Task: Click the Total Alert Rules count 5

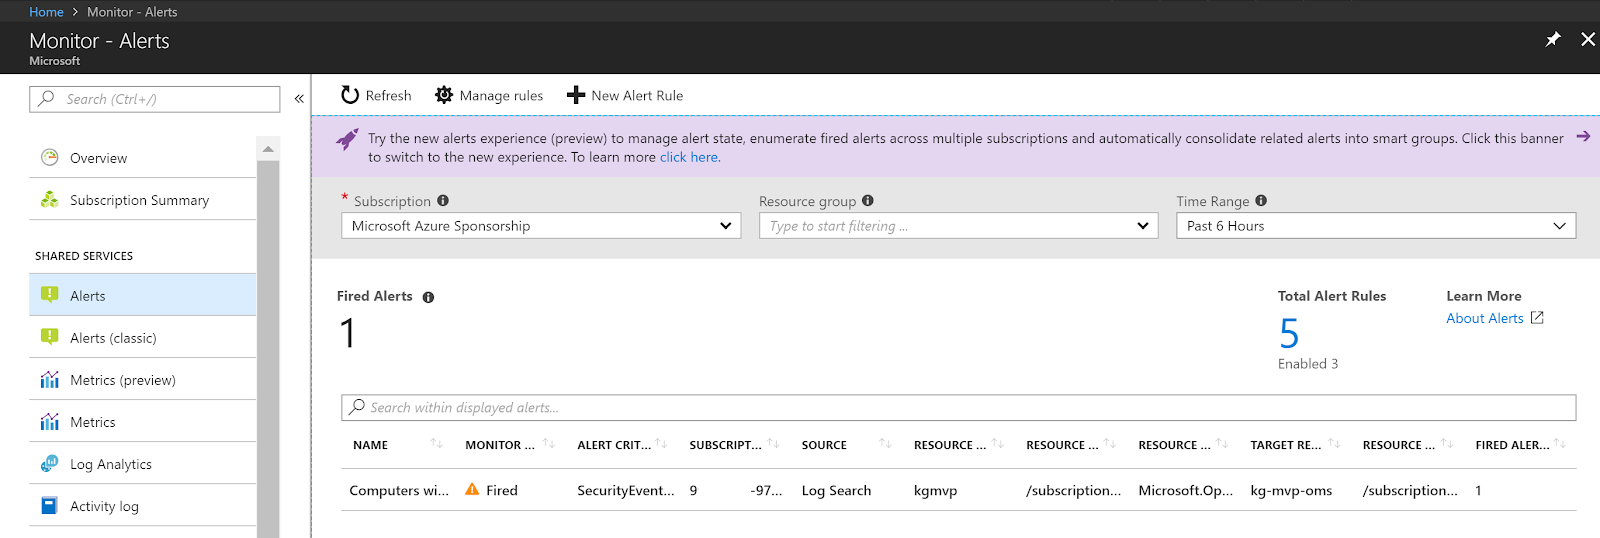Action: click(1289, 333)
